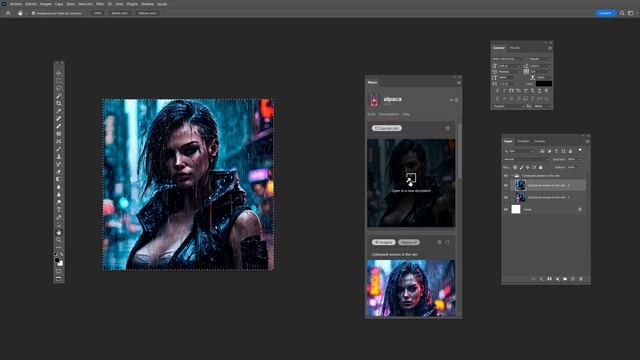This screenshot has height=360, width=640.
Task: Click the black text color swatch
Action: click(x=544, y=84)
